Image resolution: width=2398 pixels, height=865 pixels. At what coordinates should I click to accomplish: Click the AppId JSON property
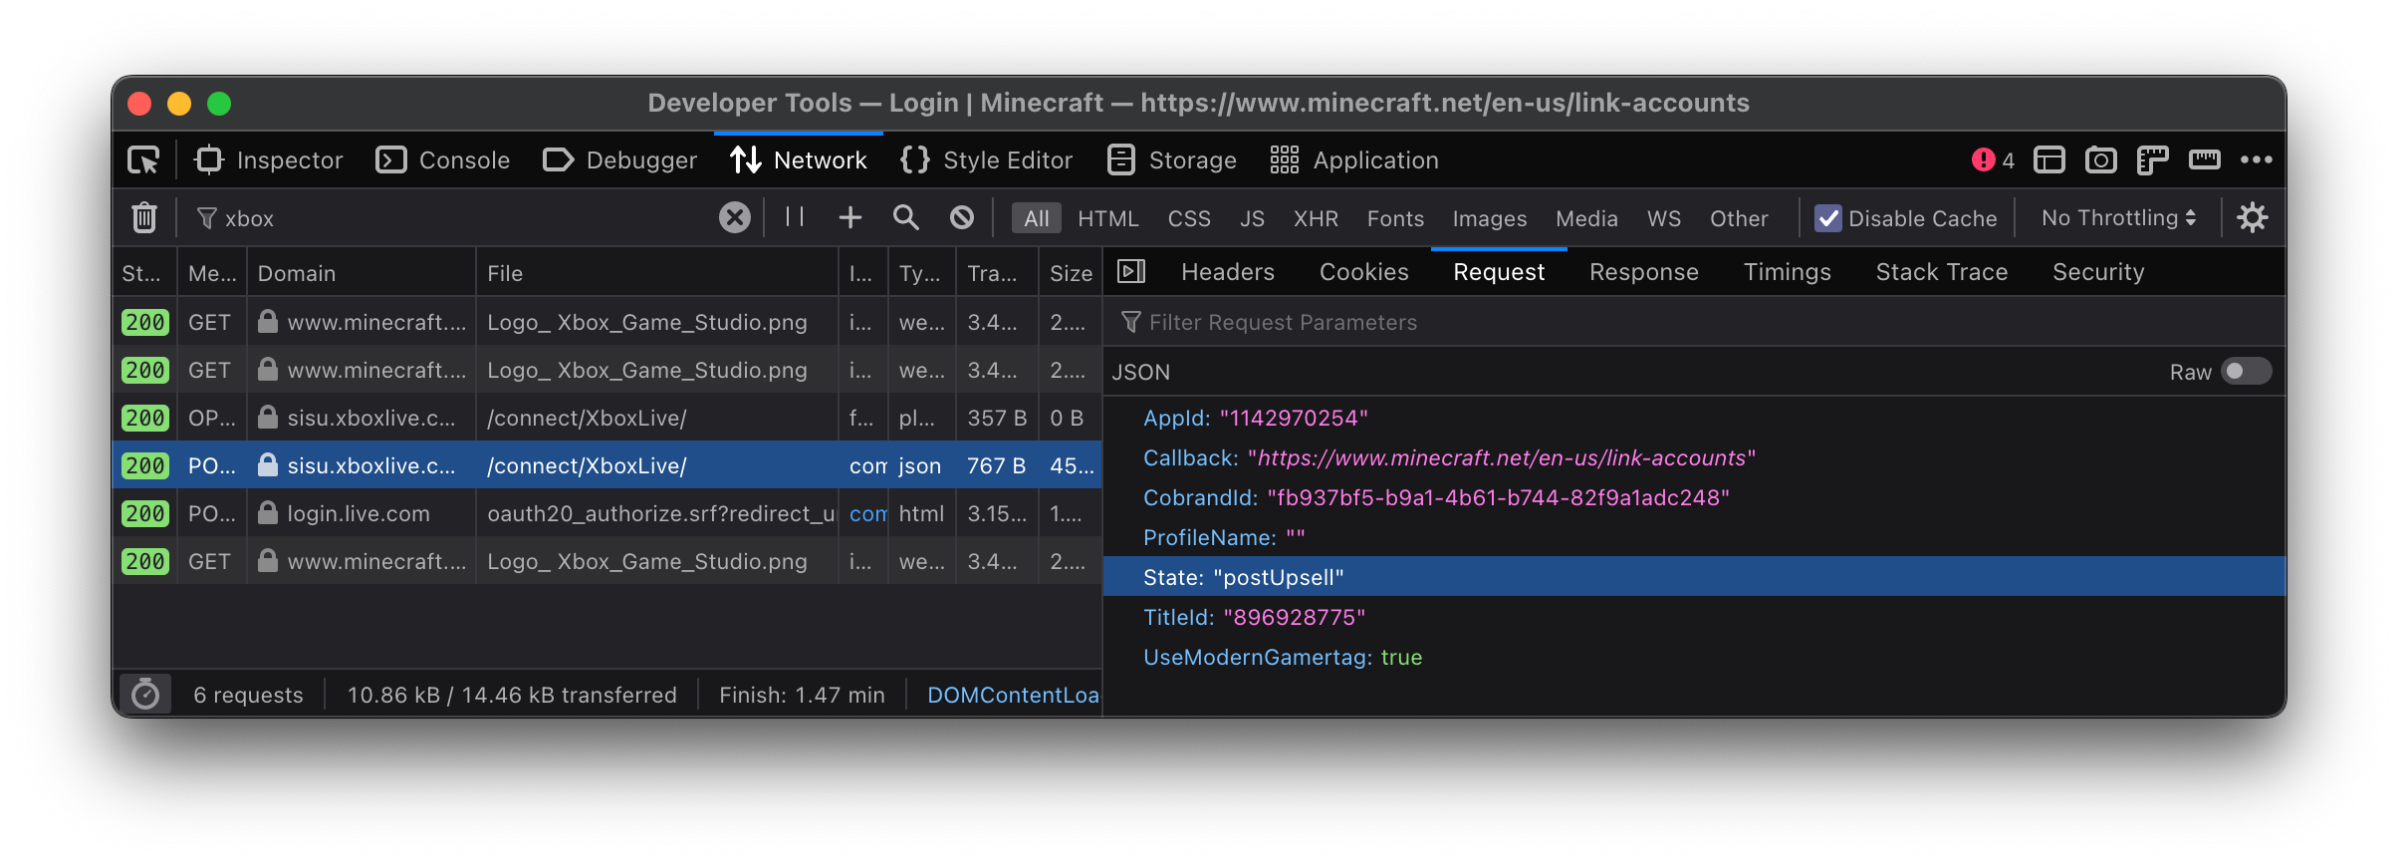1176,418
